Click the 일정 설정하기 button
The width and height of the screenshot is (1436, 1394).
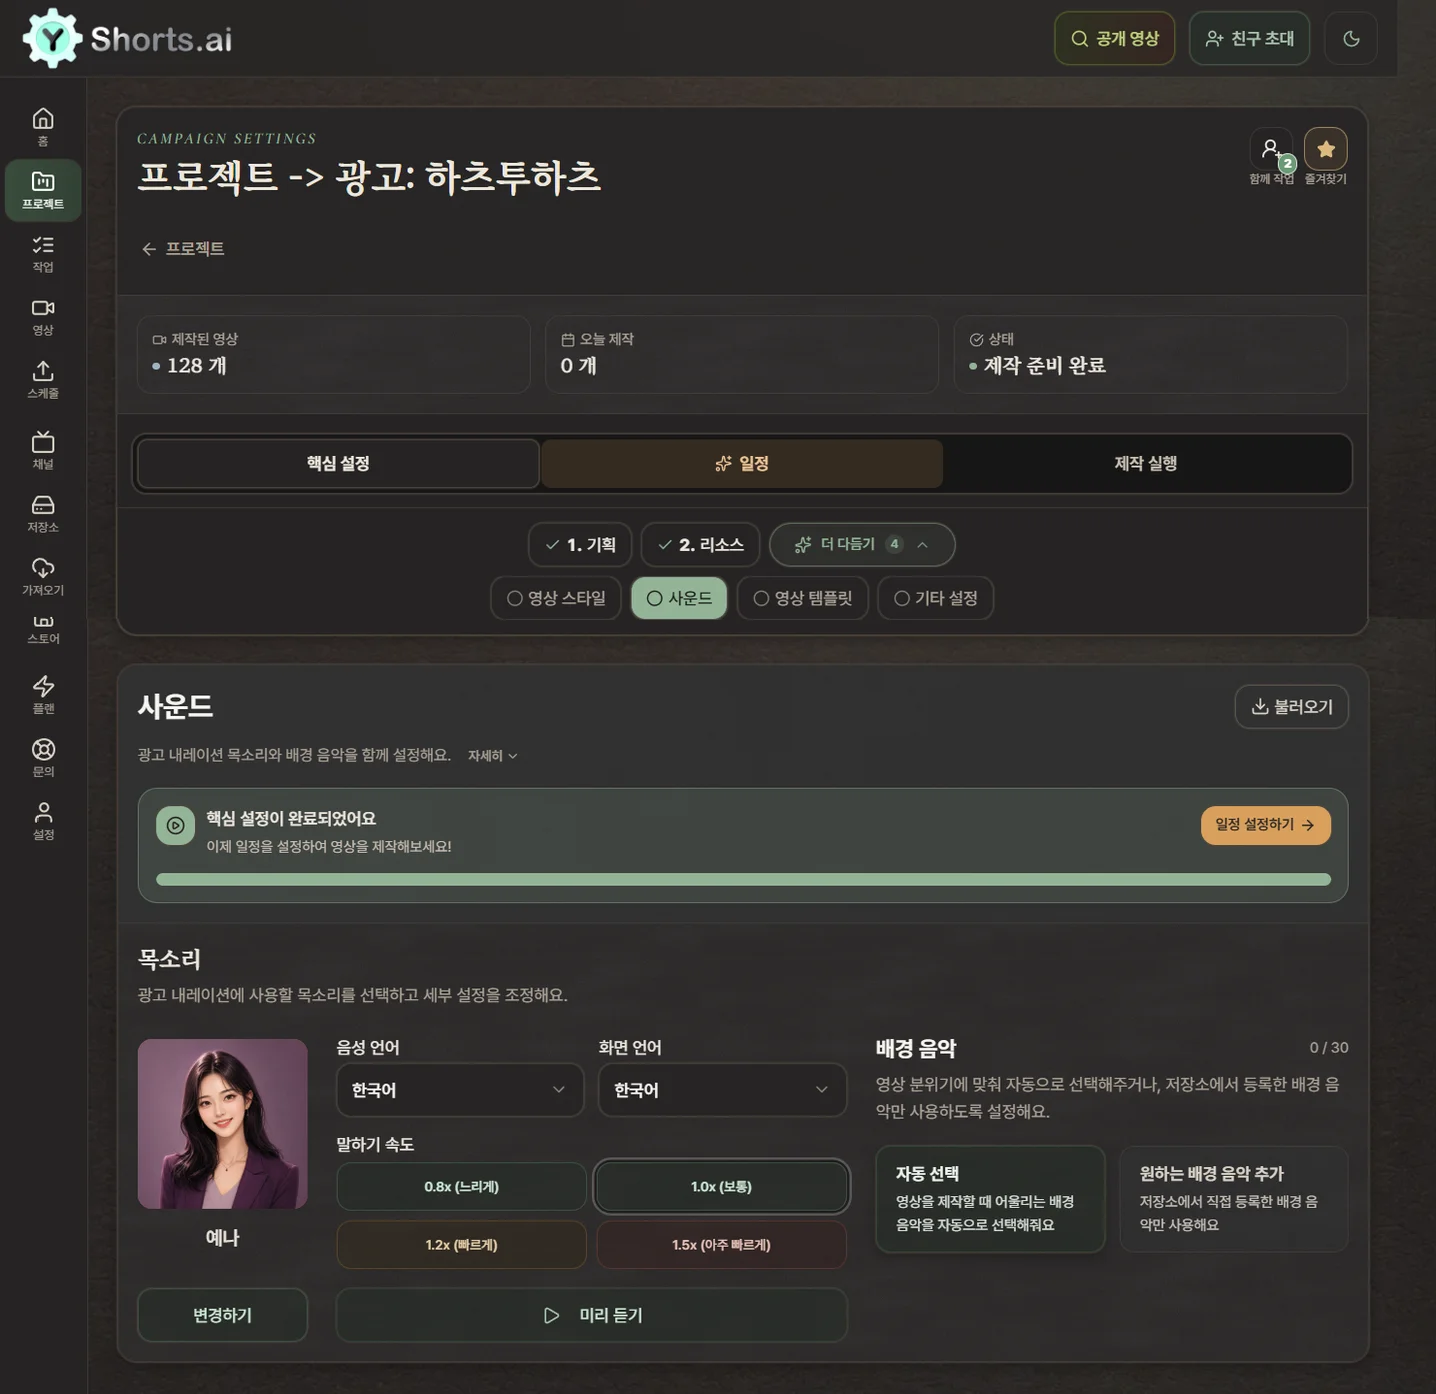[x=1265, y=825]
